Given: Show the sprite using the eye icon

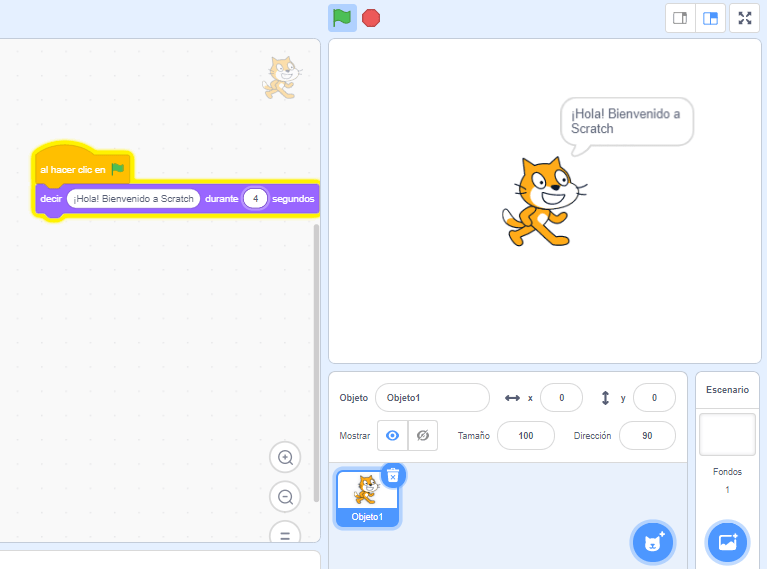Looking at the screenshot, I should [392, 435].
